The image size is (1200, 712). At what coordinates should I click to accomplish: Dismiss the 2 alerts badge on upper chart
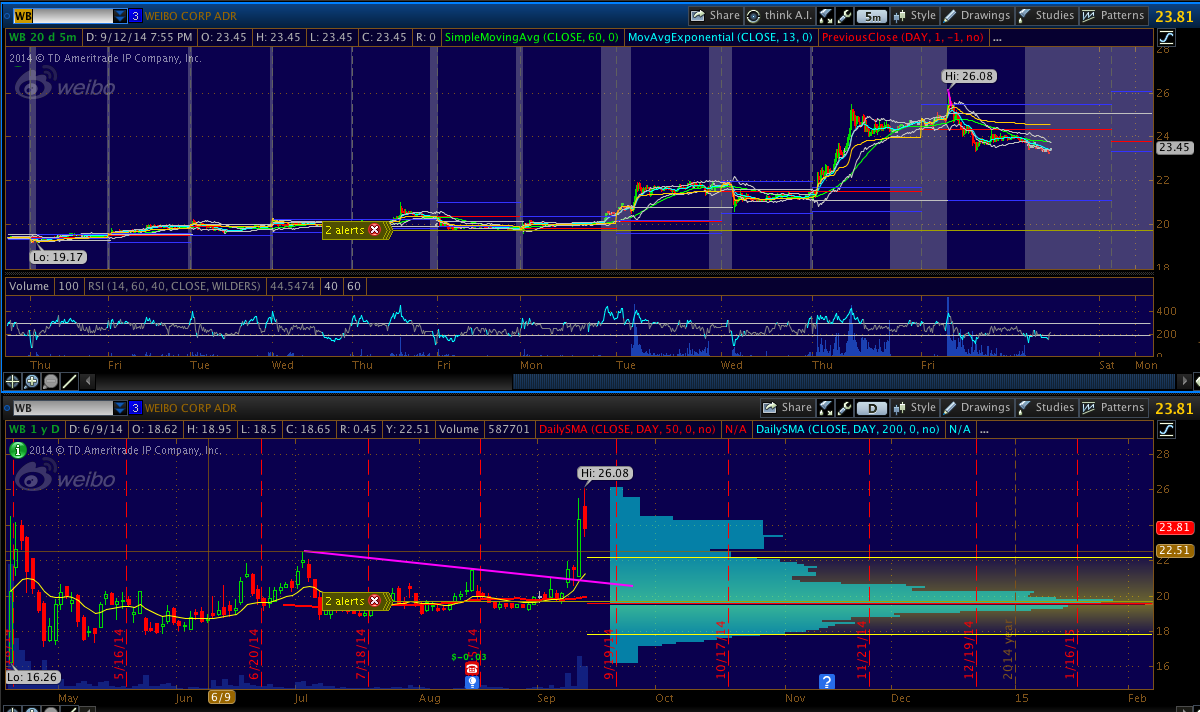coord(375,230)
